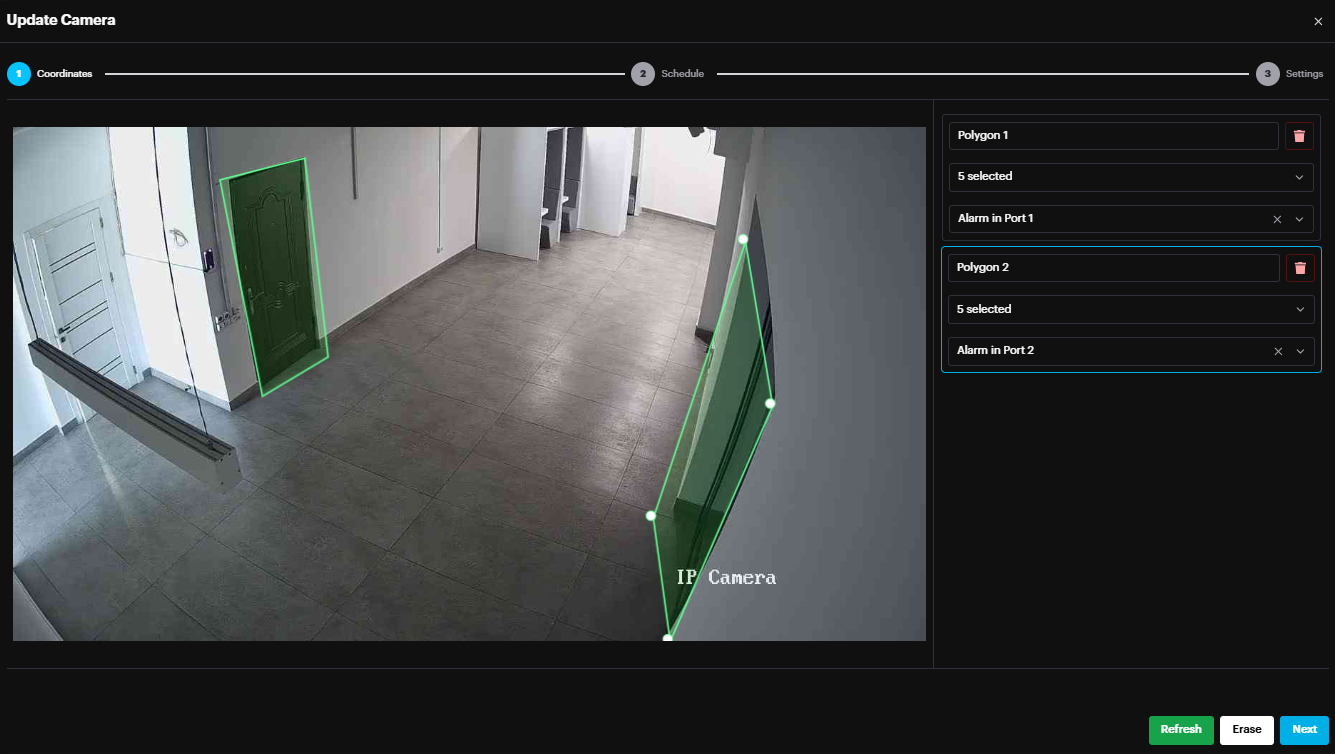Go to the Schedule step
Screen dimensions: 1335x754
(x=682, y=74)
